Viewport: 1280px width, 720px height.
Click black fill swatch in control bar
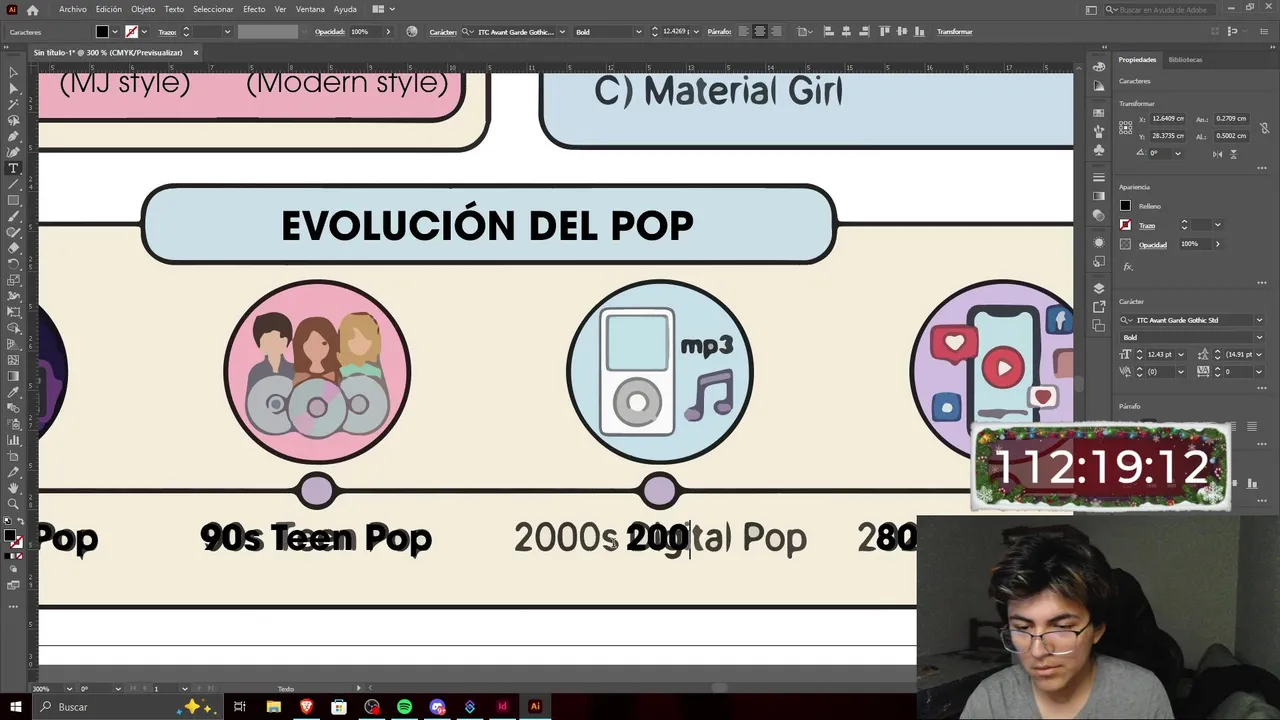(x=102, y=32)
